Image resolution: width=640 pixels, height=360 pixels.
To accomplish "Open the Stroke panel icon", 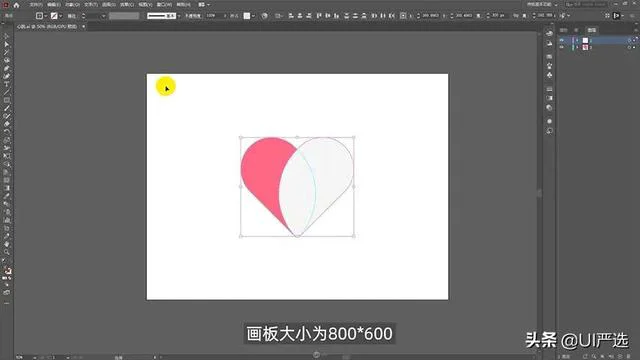I will [x=549, y=89].
